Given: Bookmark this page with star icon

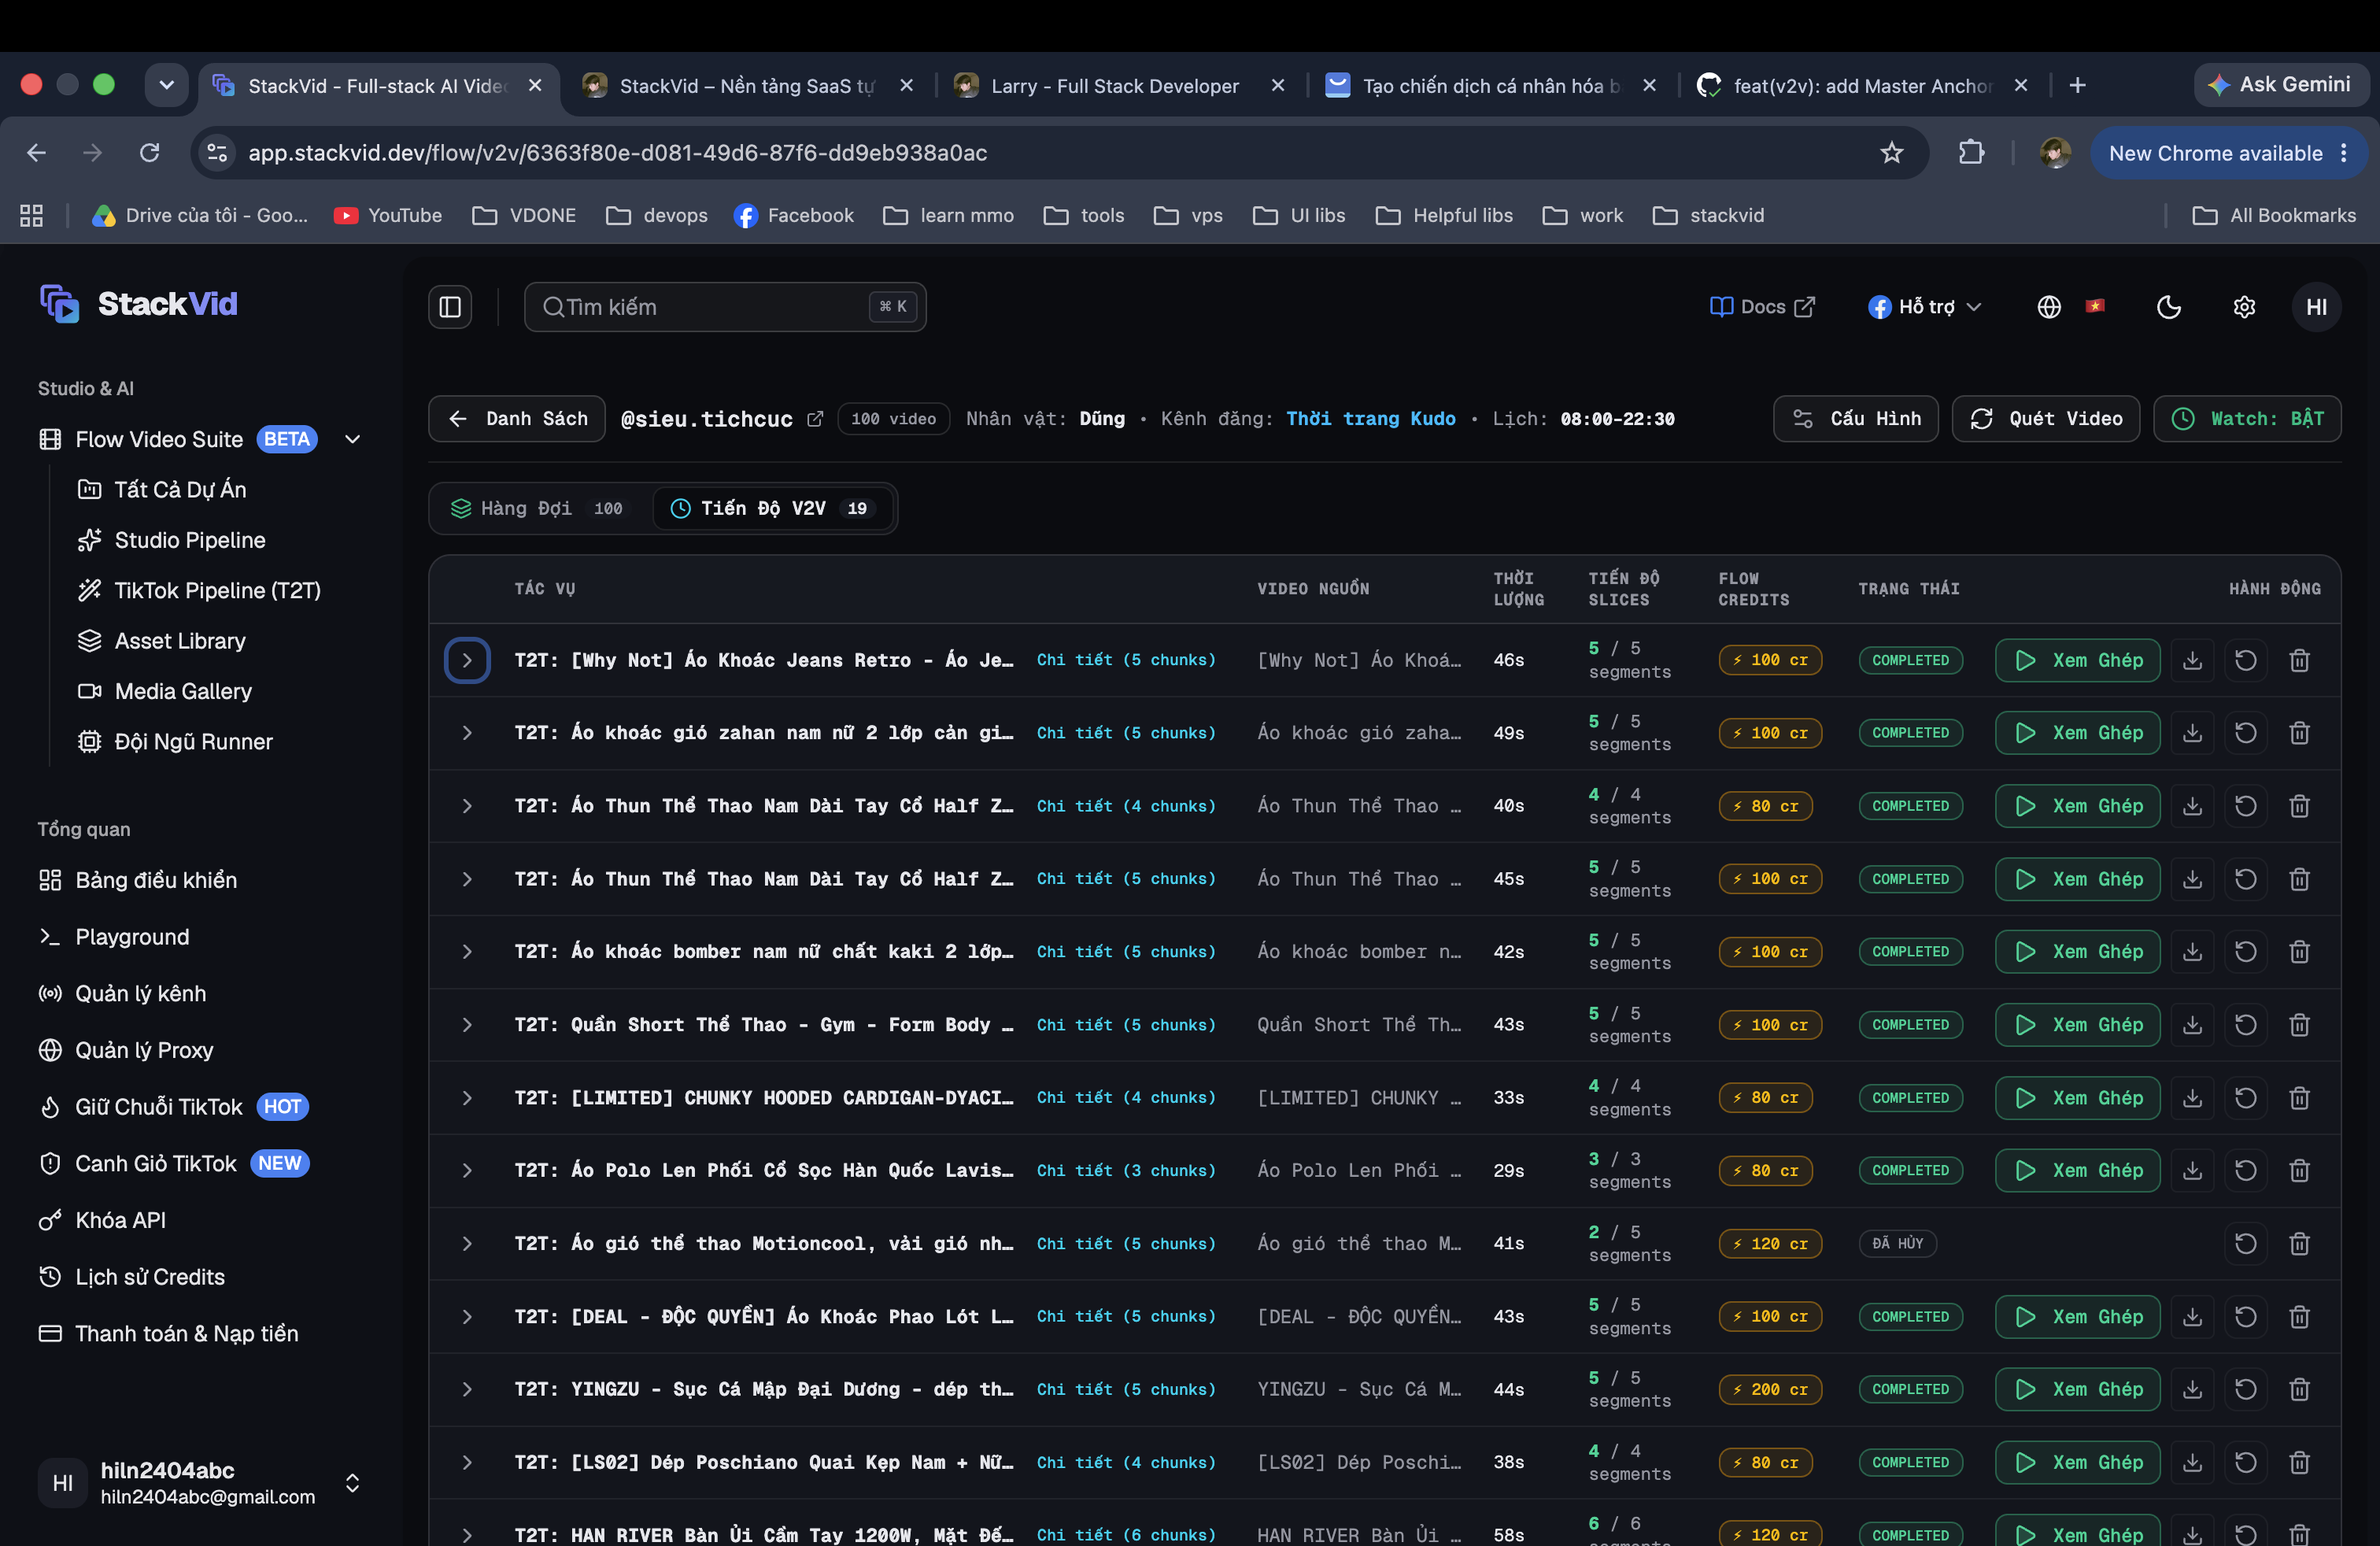Looking at the screenshot, I should pyautogui.click(x=1891, y=153).
